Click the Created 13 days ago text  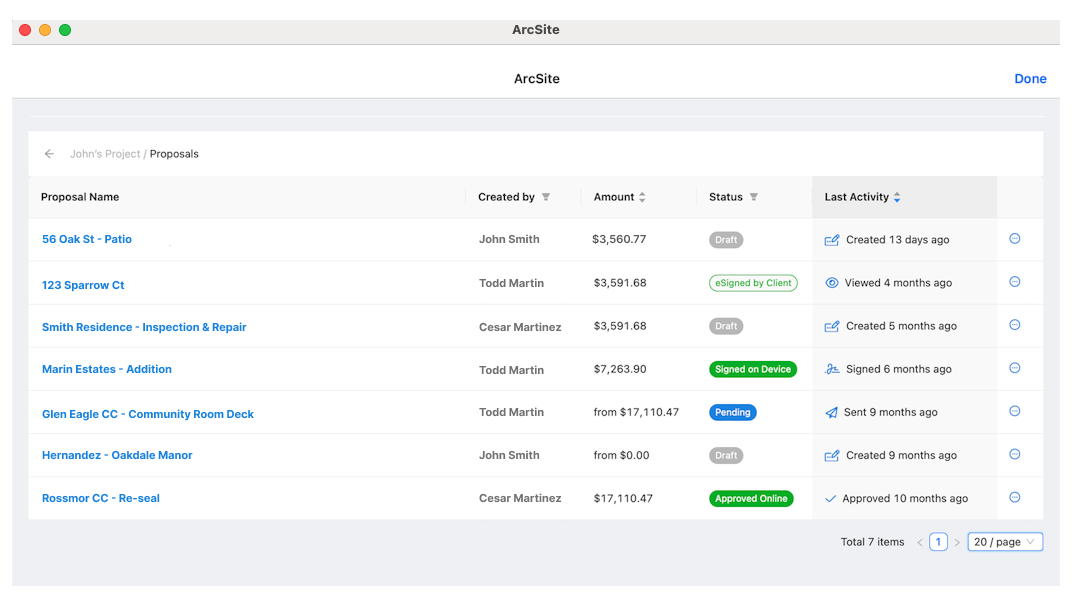(898, 239)
